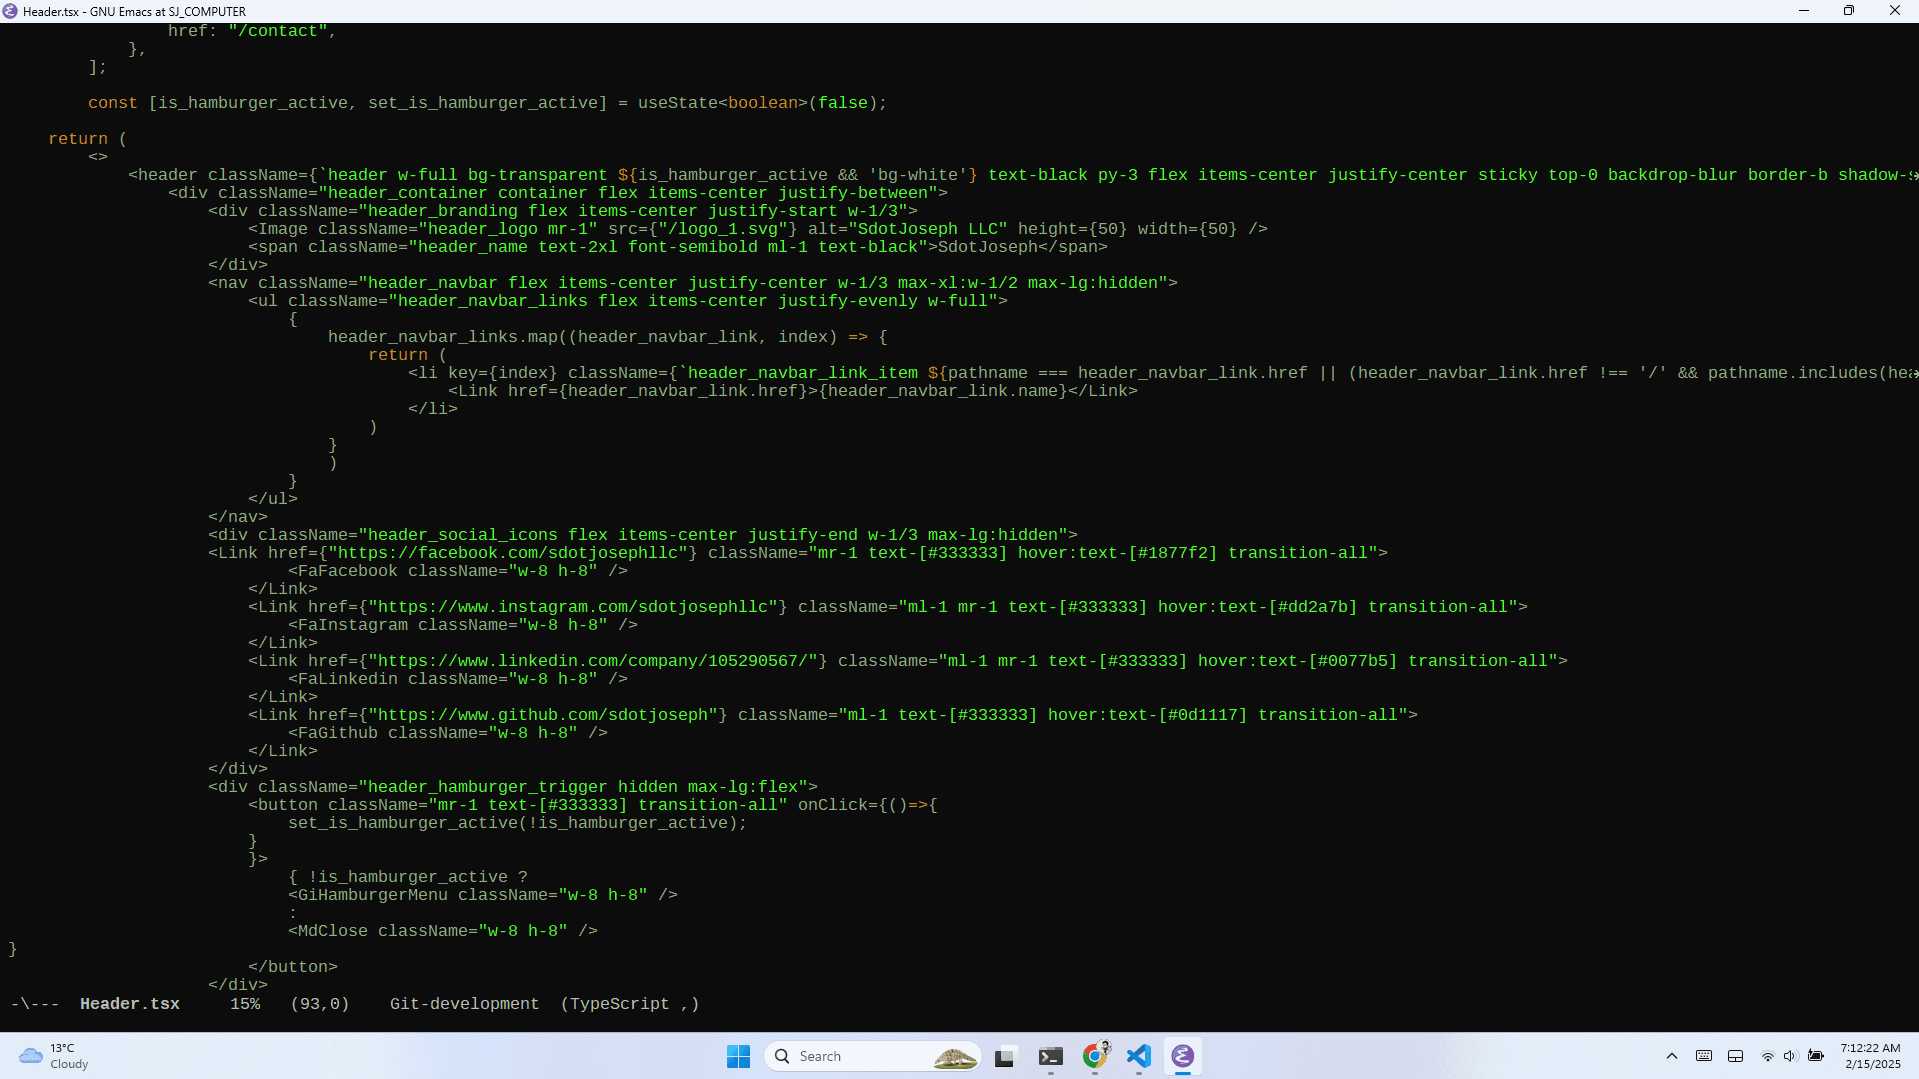Click the Link href={header_navbar_link.href} line
1919x1079 pixels.
(x=793, y=391)
